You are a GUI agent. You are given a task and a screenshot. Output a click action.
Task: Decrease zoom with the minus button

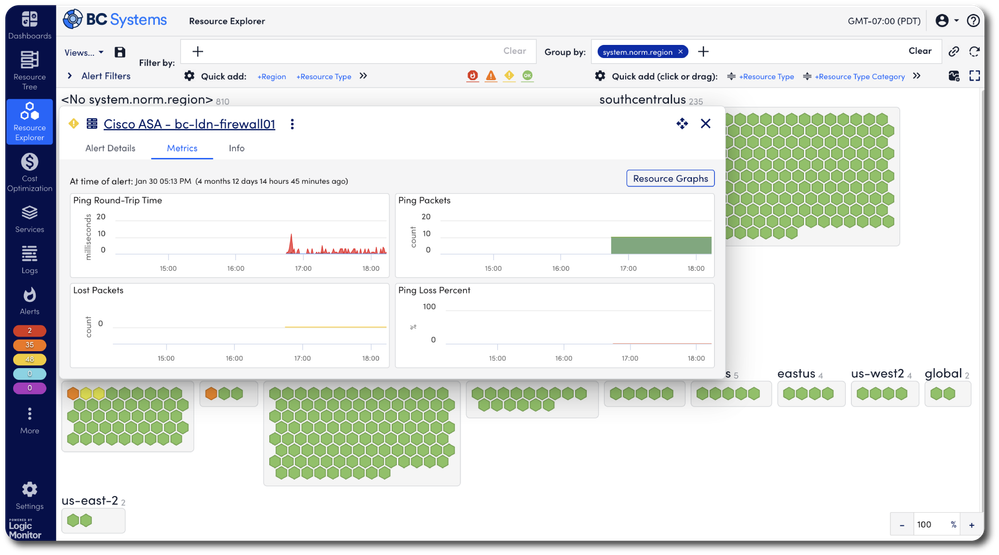click(x=902, y=525)
